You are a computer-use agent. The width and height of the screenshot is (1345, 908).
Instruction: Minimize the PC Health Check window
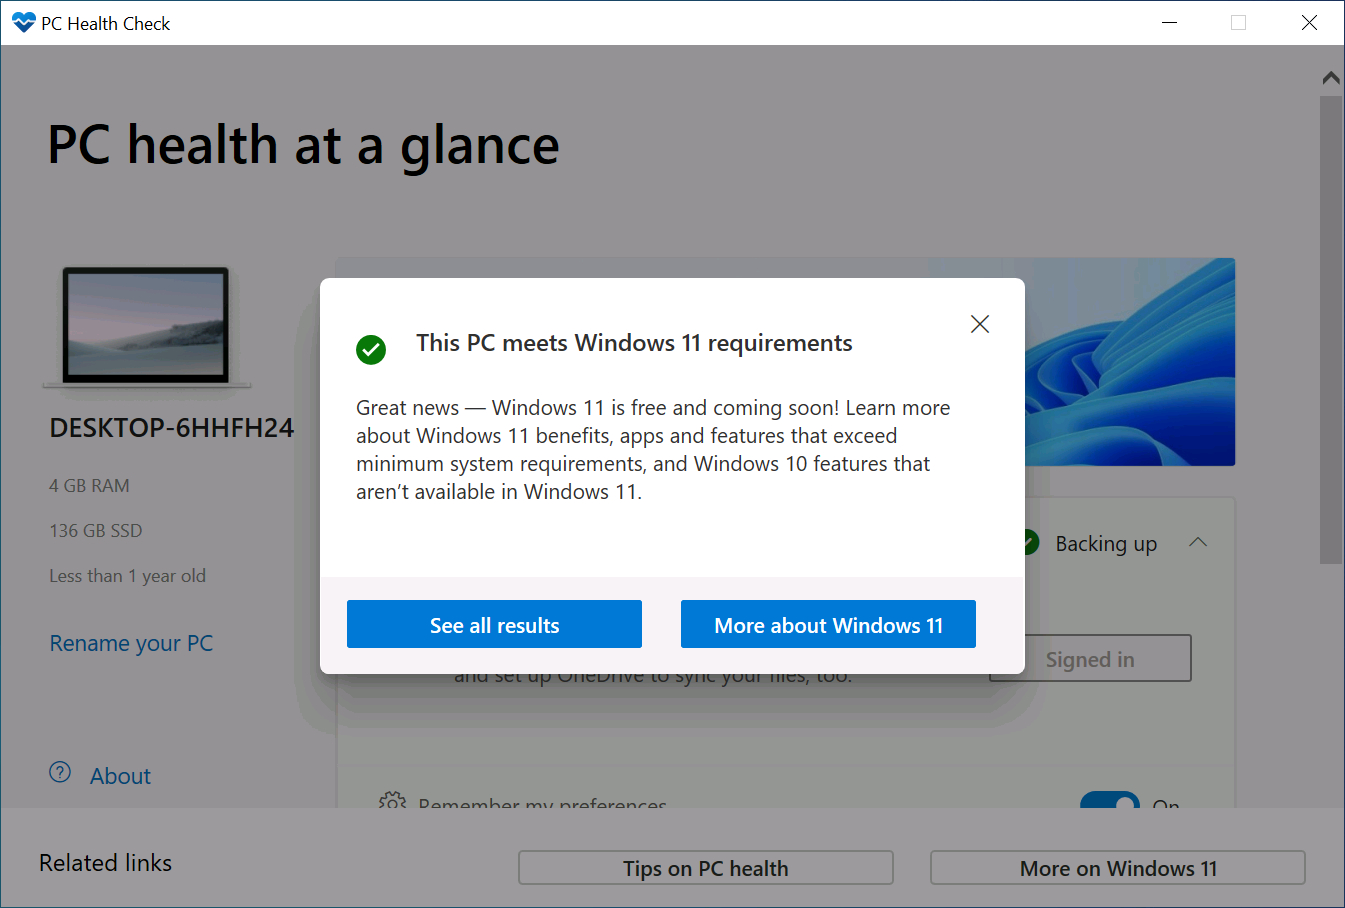click(1169, 22)
